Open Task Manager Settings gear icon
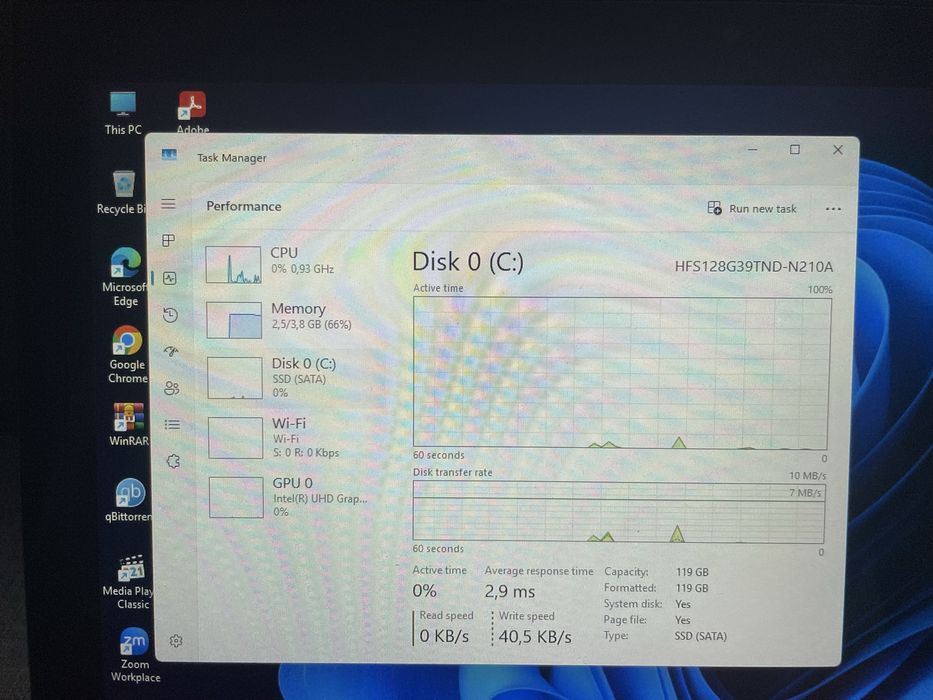 [176, 641]
